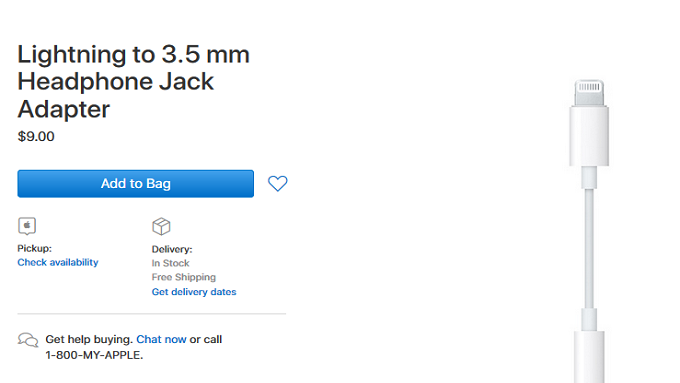Click the Get help buying text
This screenshot has width=680, height=383.
pyautogui.click(x=89, y=339)
